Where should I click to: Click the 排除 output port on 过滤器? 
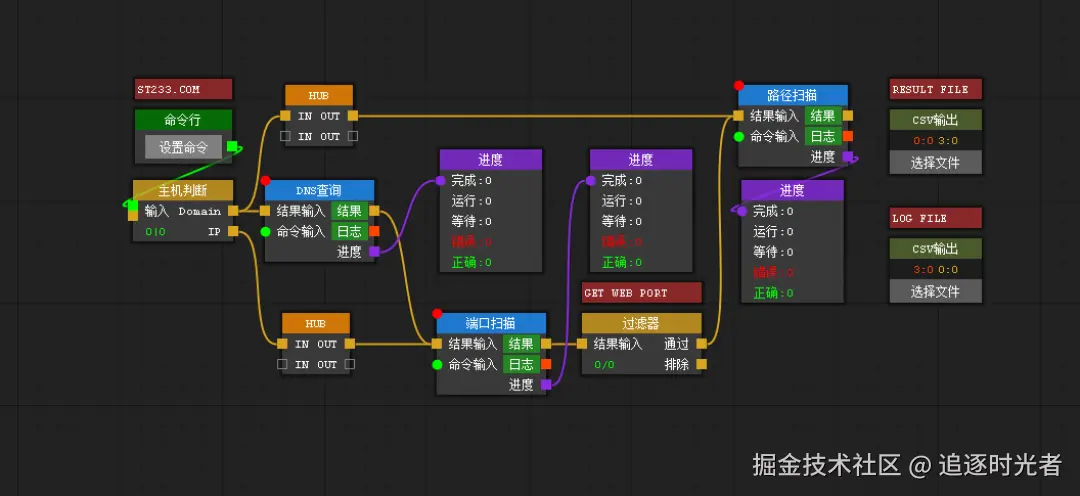(x=701, y=364)
